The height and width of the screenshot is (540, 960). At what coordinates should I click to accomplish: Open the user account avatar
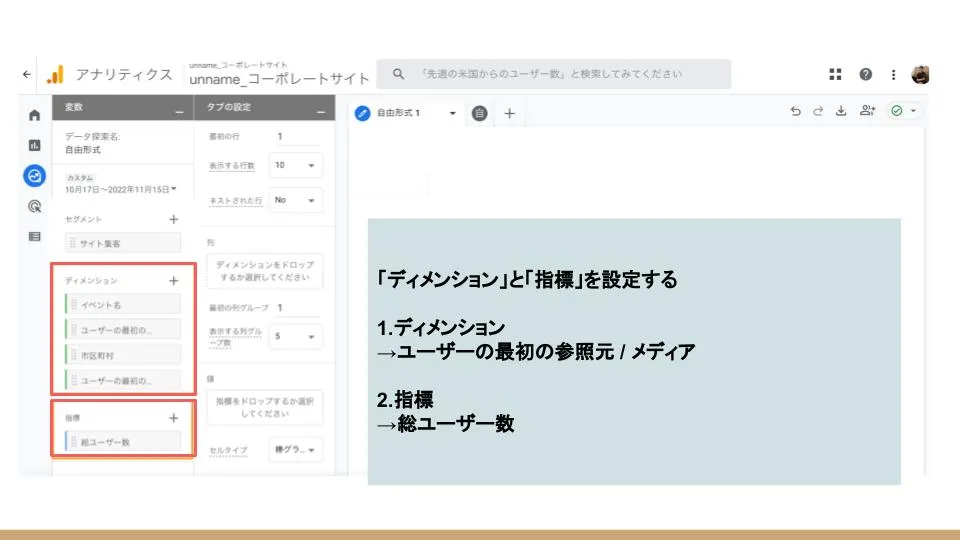click(x=920, y=75)
